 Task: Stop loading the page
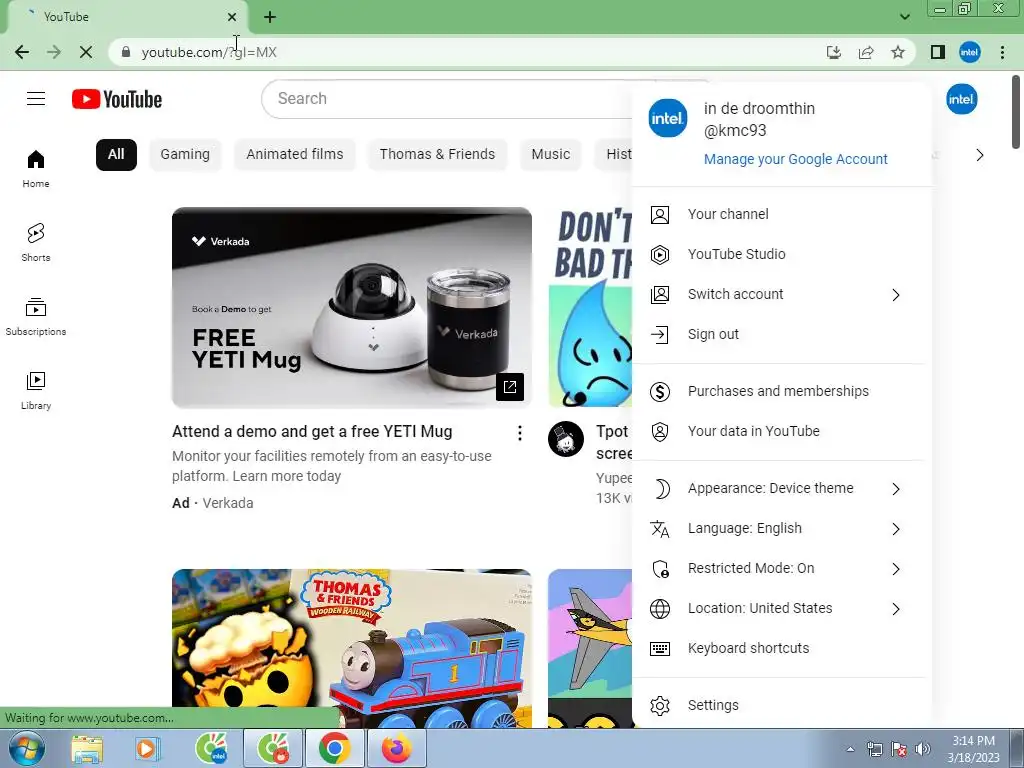coord(86,52)
